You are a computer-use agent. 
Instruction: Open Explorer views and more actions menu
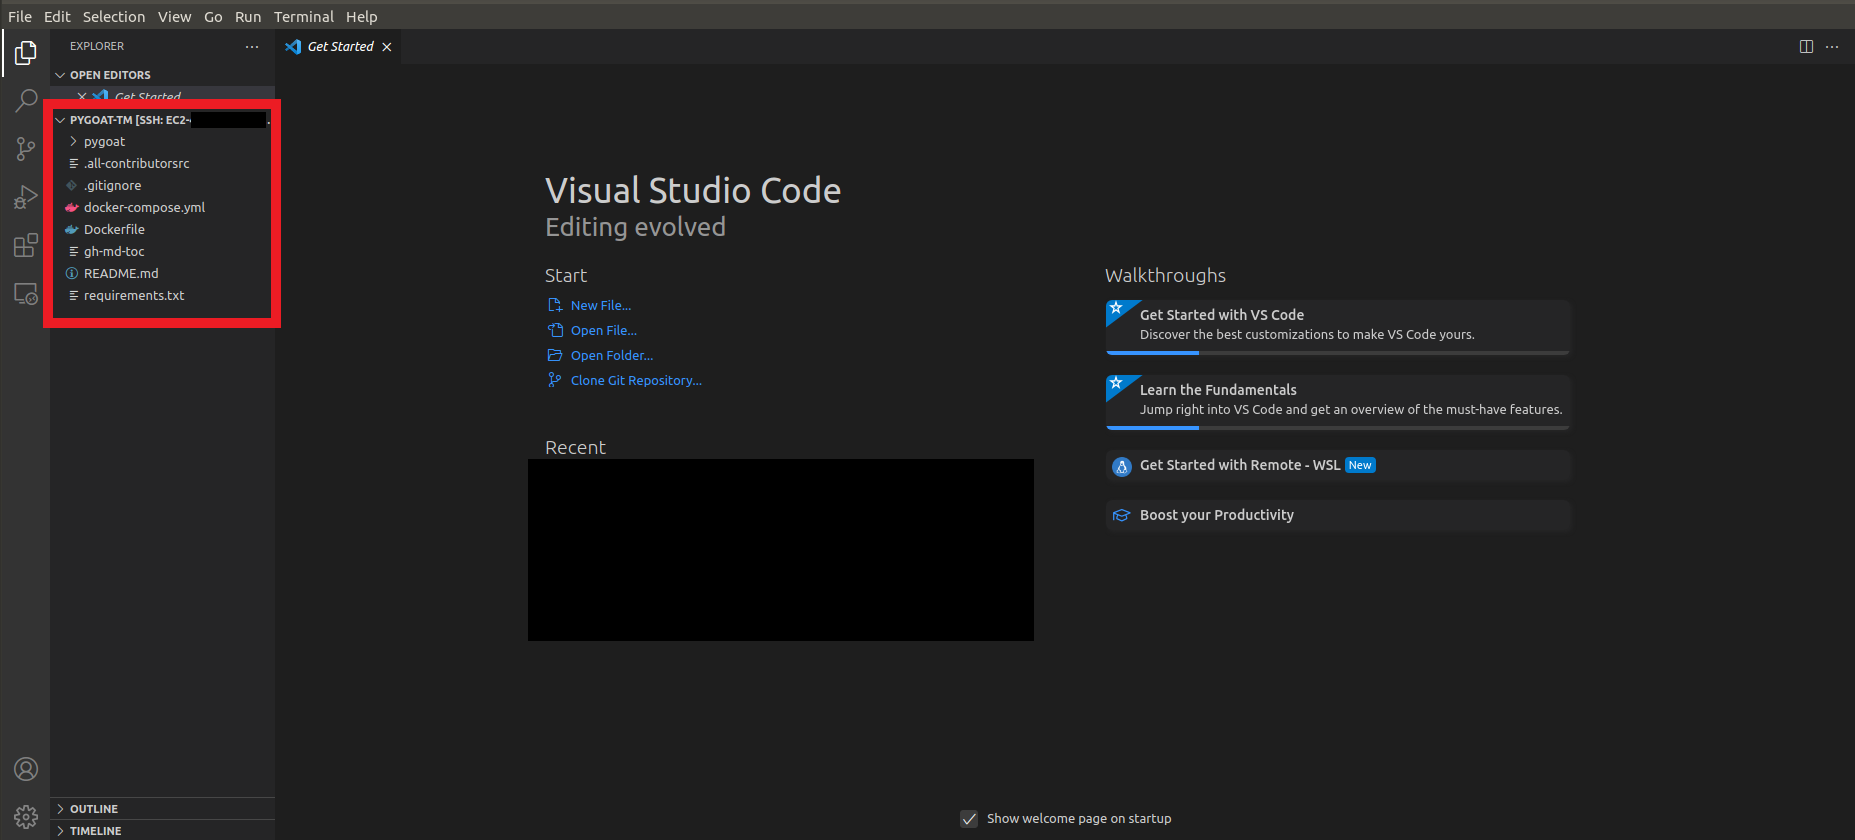click(x=252, y=46)
